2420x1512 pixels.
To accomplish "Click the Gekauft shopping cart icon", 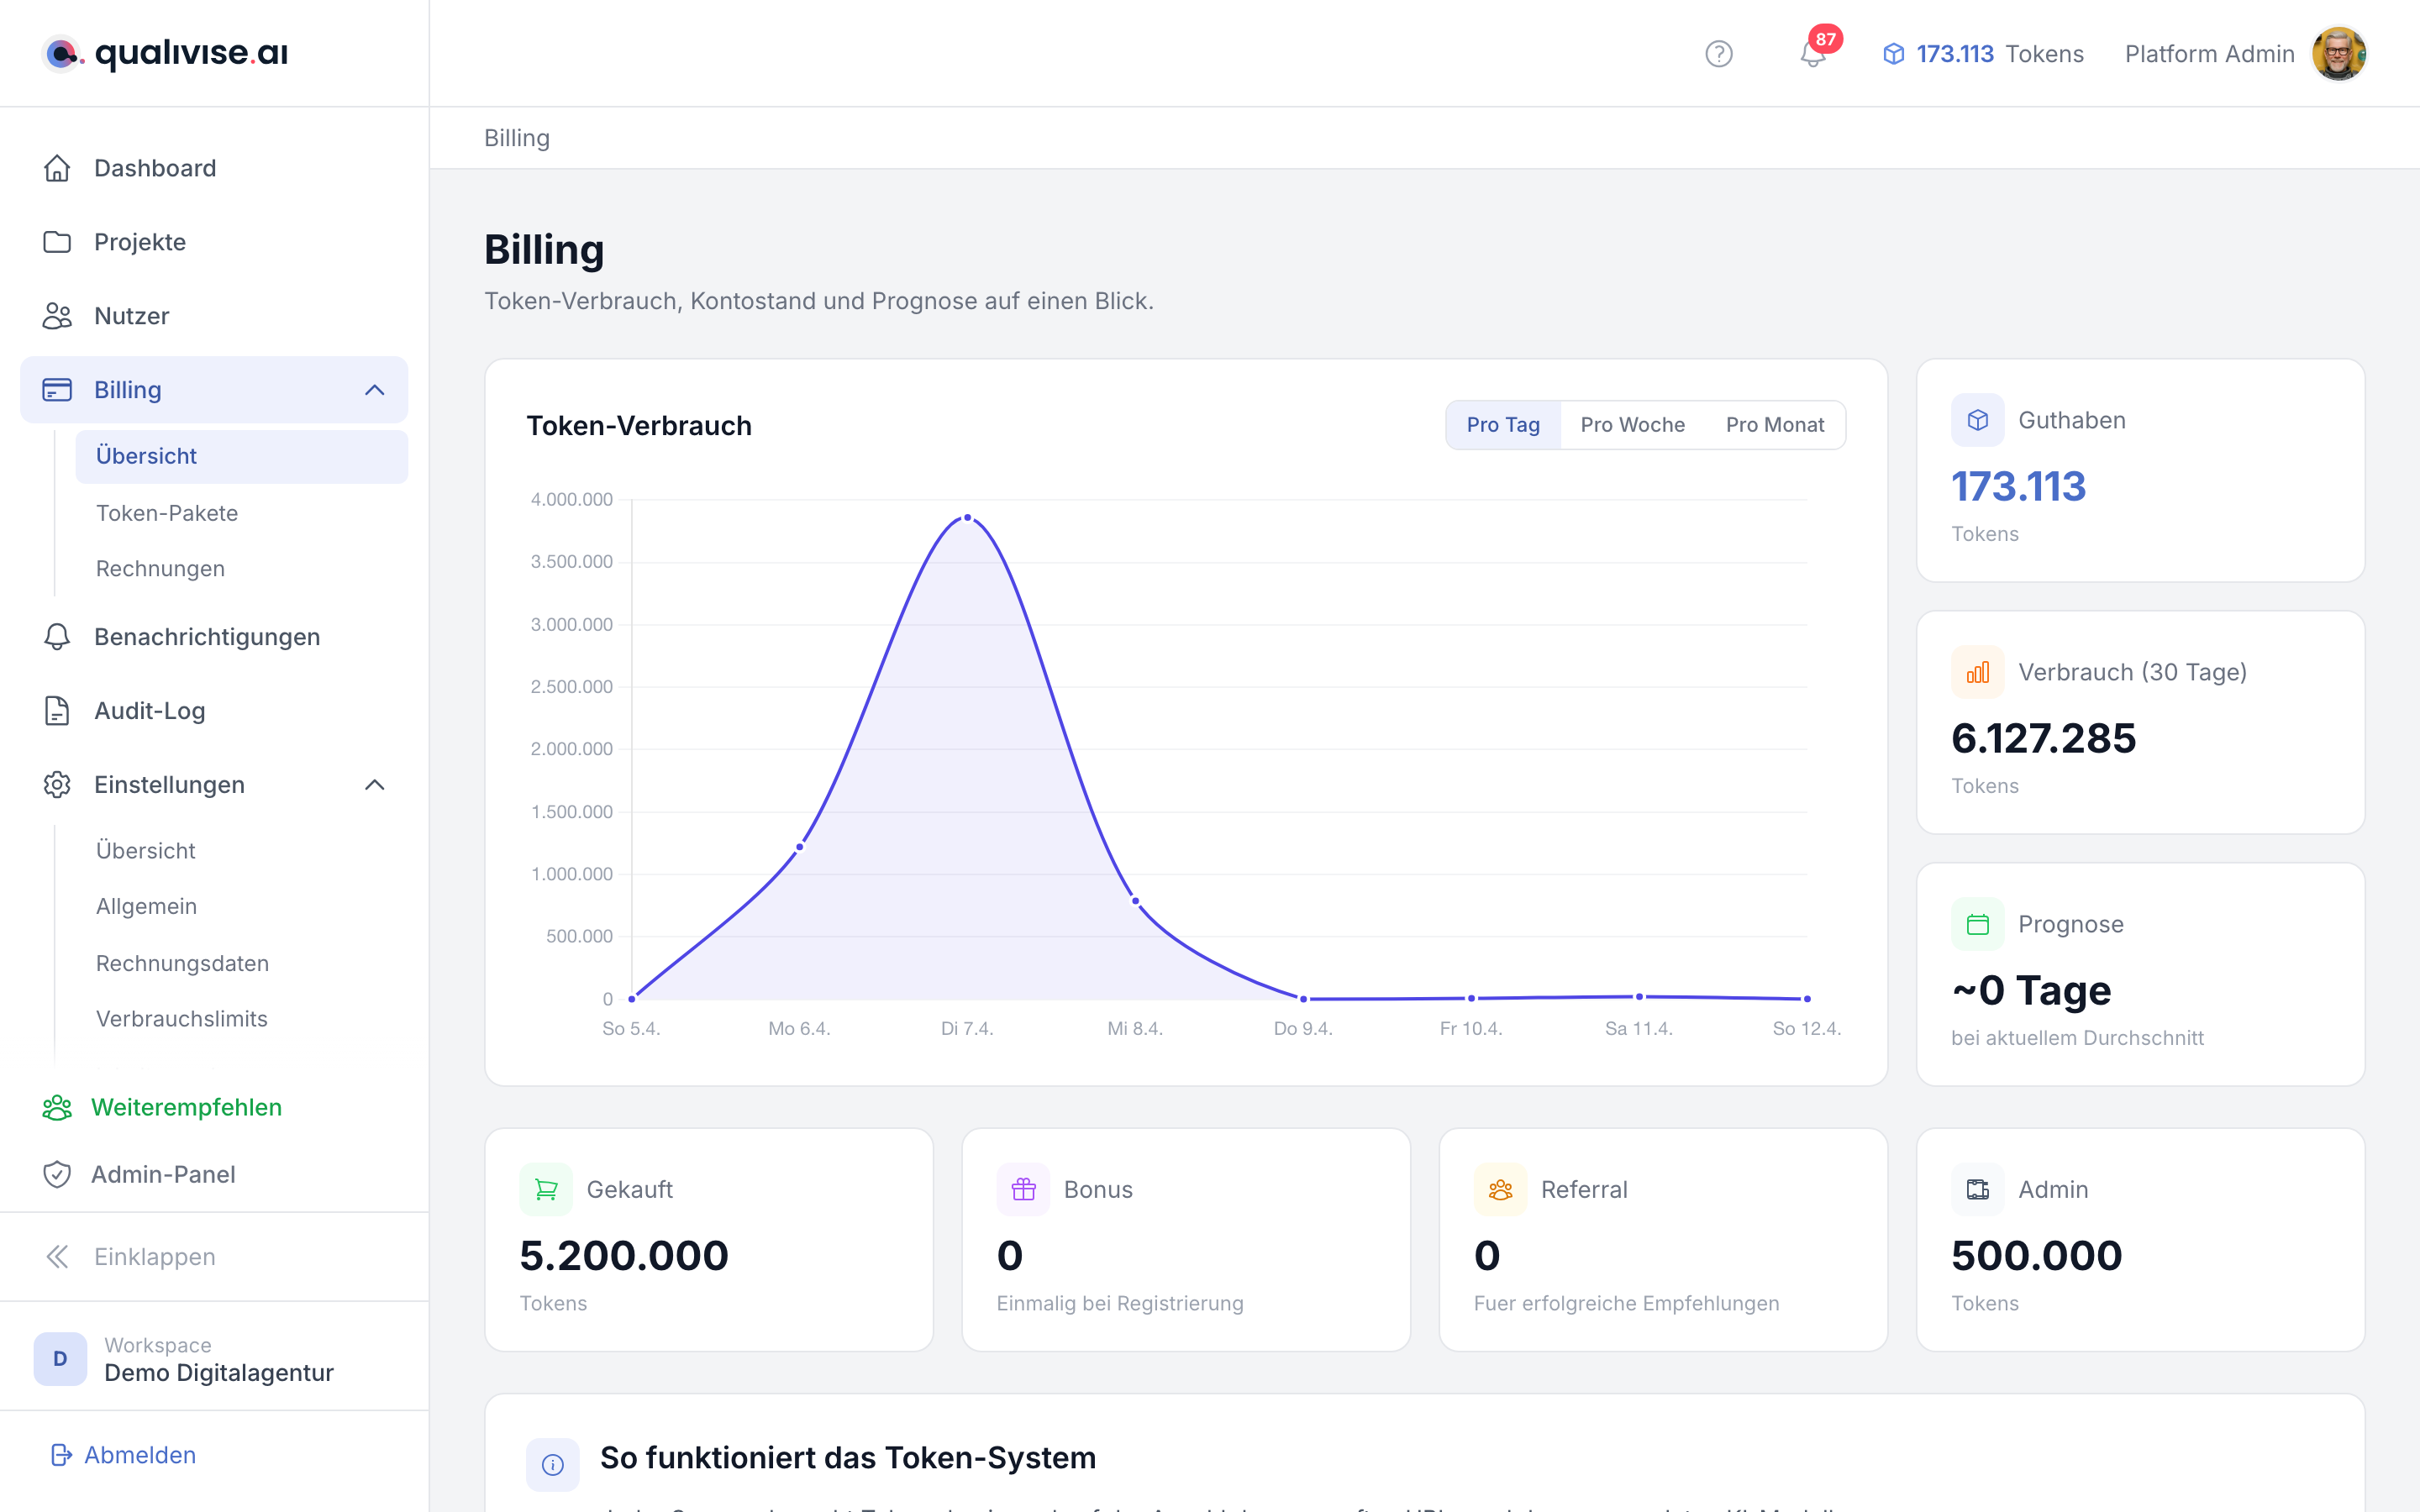I will click(546, 1189).
